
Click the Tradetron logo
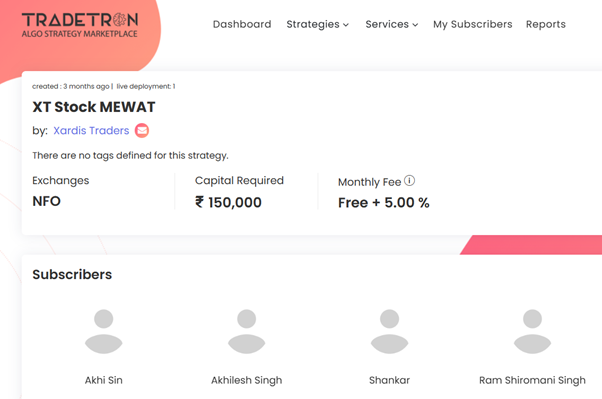[80, 25]
